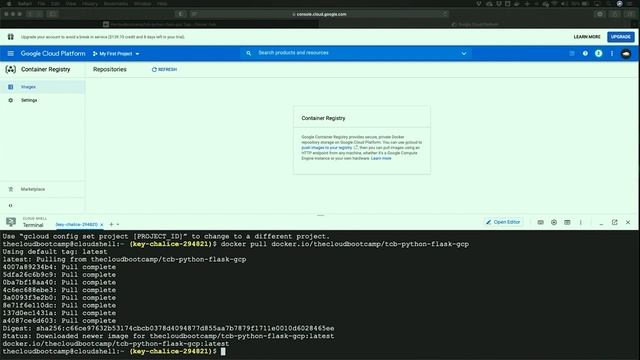Click the Safari address bar console.cloud.google.com

pyautogui.click(x=320, y=14)
